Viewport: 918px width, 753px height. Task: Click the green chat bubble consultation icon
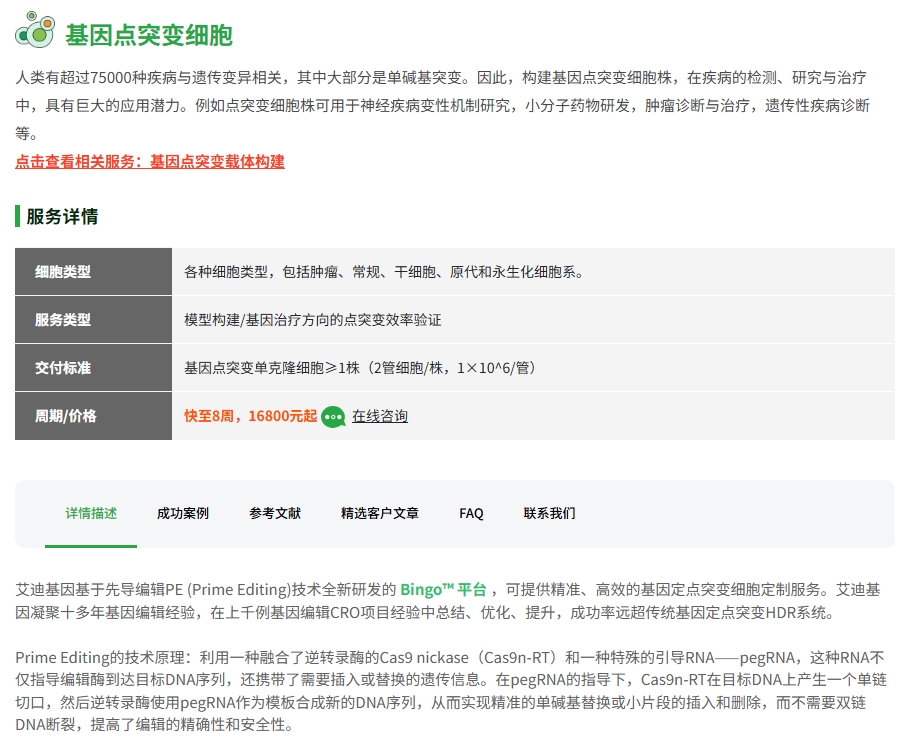point(333,417)
